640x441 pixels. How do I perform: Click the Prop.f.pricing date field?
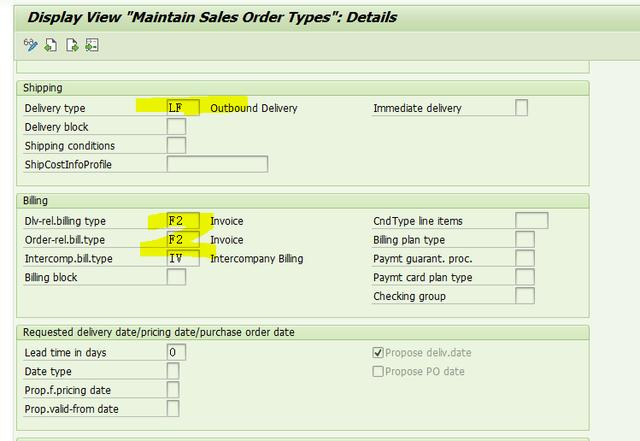pos(173,390)
